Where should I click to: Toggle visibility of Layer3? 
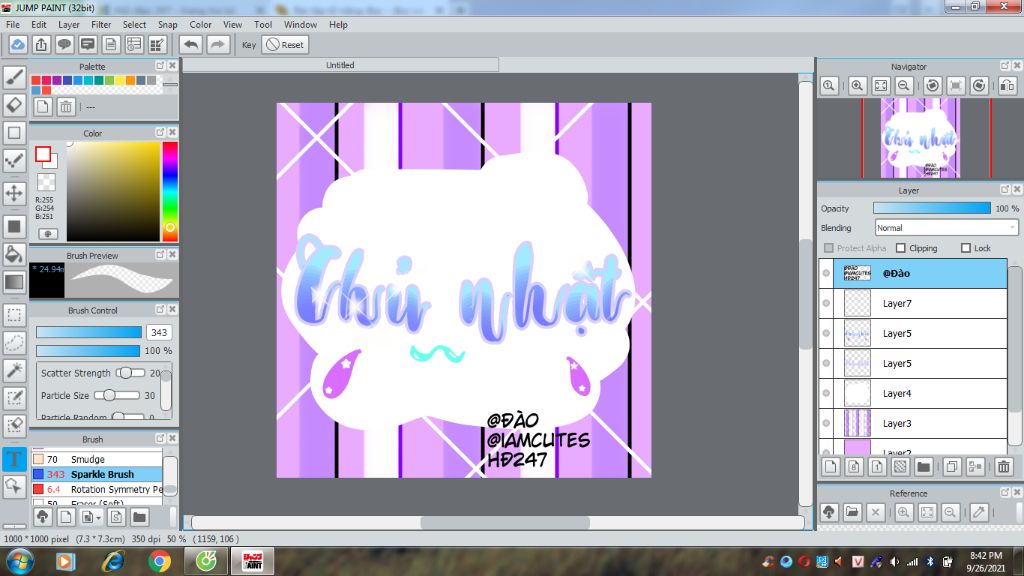826,423
